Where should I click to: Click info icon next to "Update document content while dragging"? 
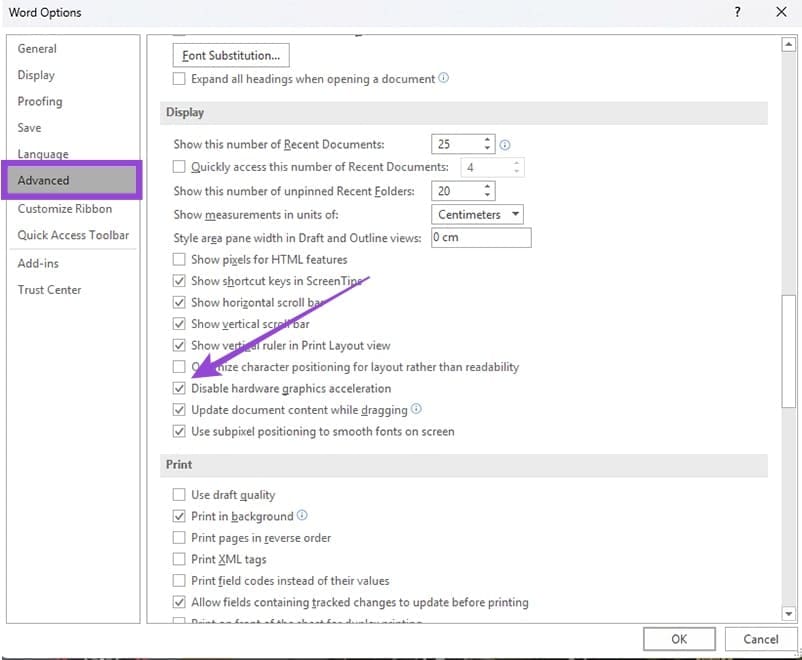click(x=417, y=409)
